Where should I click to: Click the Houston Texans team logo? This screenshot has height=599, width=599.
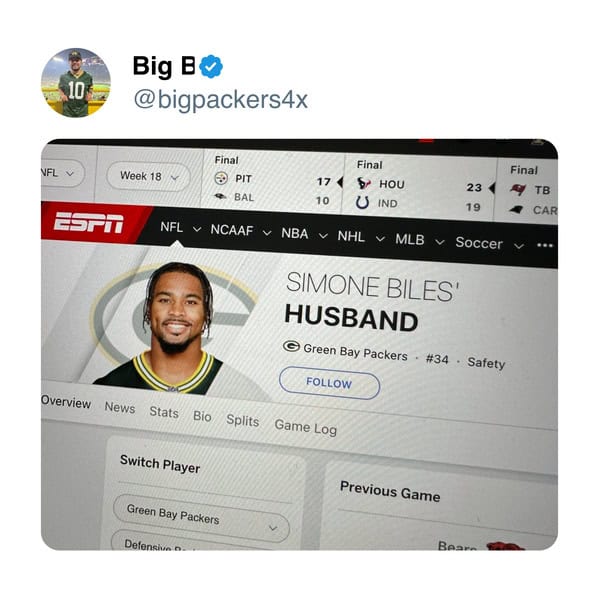(363, 183)
